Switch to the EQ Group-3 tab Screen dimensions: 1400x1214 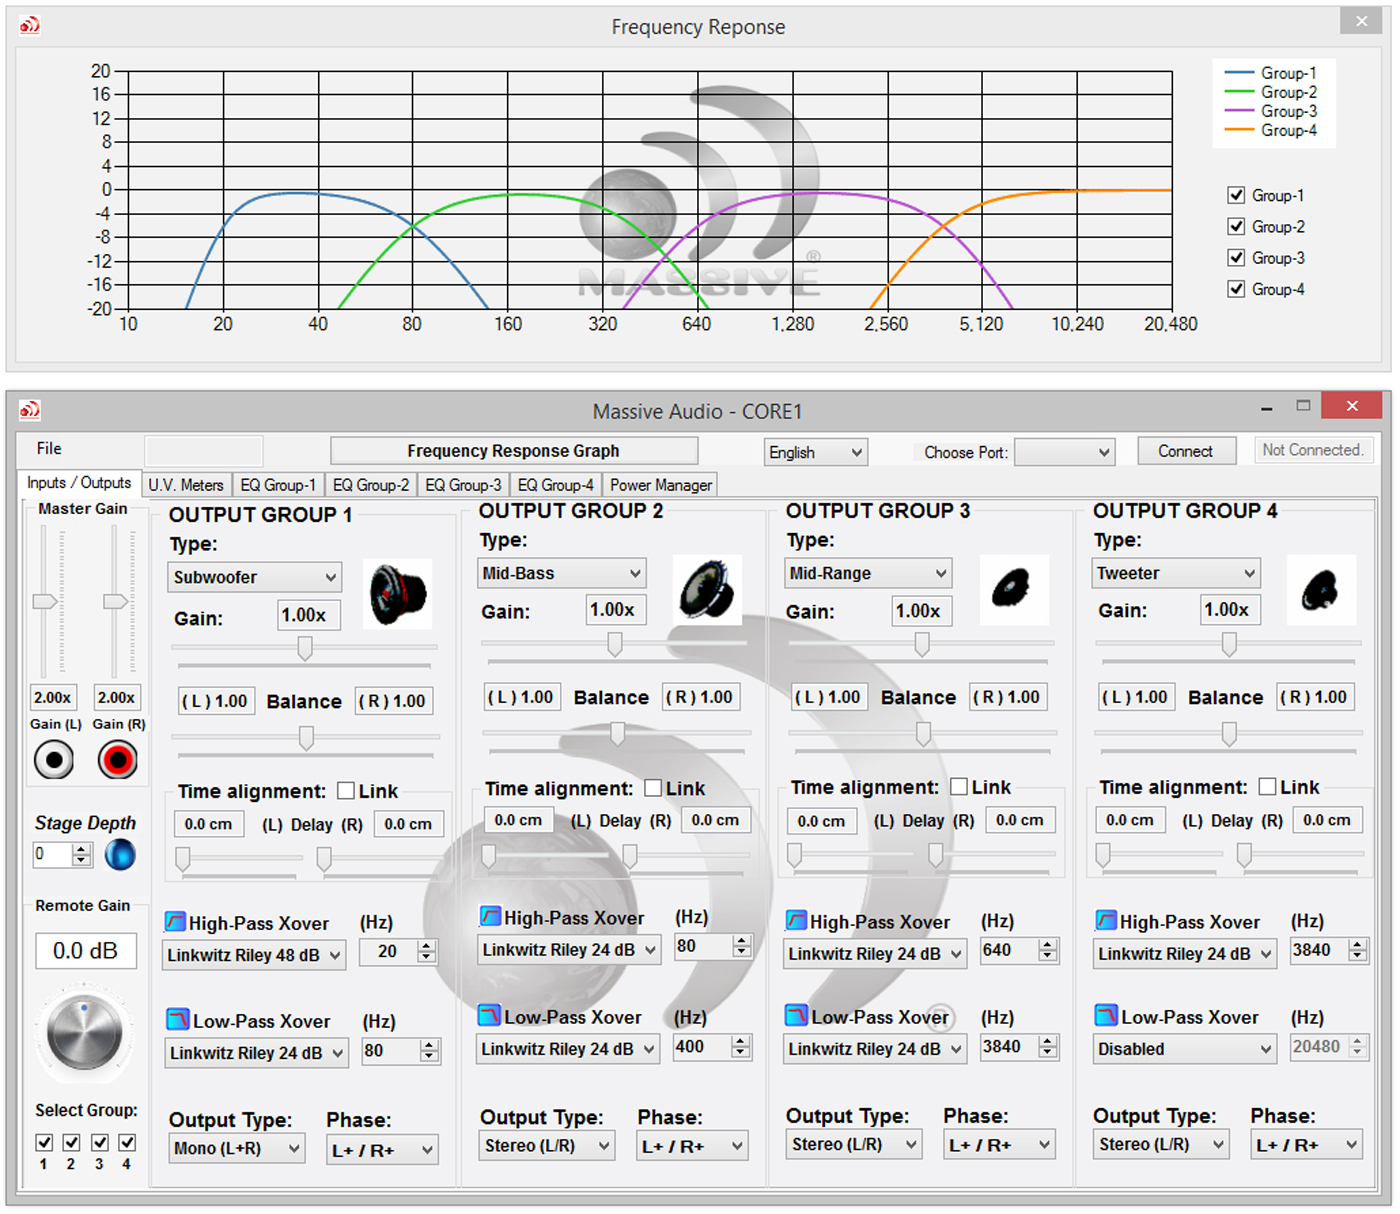point(463,485)
